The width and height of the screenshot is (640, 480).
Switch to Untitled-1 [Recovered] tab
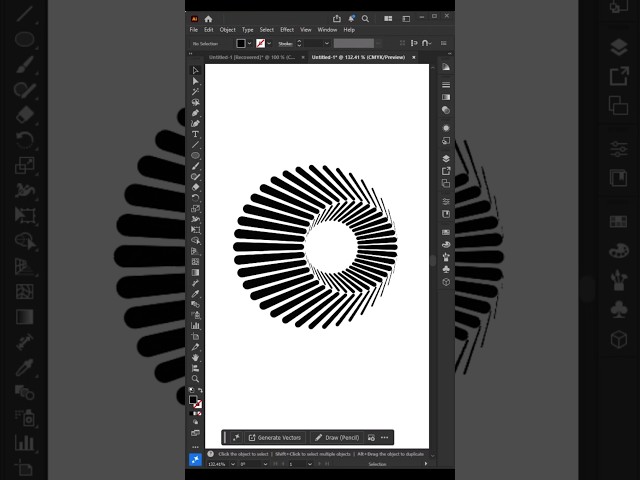pyautogui.click(x=252, y=58)
